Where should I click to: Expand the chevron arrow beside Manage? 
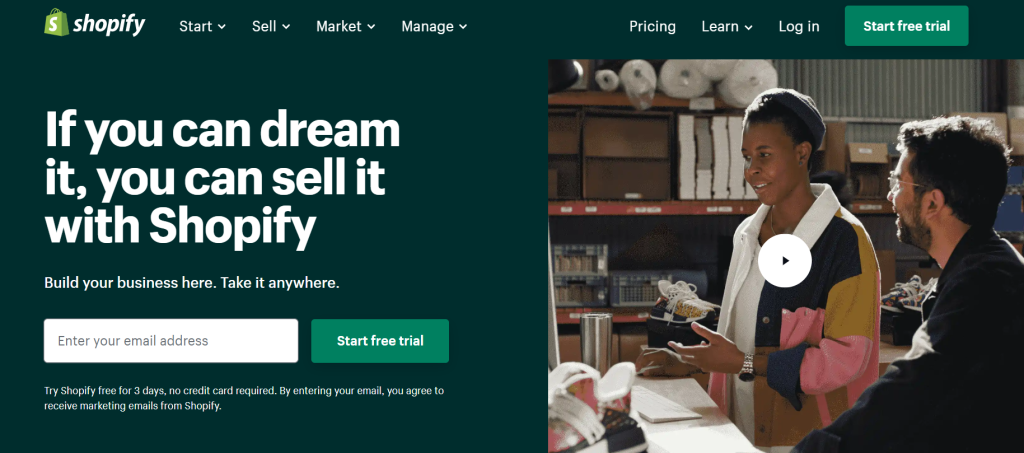coord(463,27)
